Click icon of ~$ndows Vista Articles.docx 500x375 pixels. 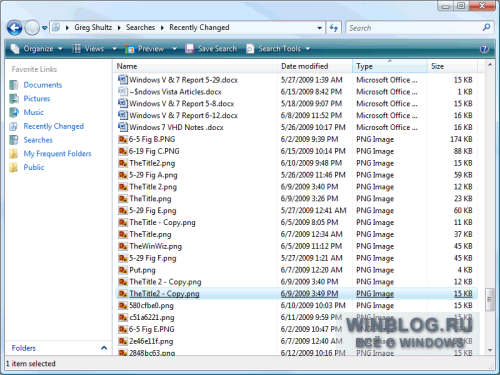tap(123, 91)
